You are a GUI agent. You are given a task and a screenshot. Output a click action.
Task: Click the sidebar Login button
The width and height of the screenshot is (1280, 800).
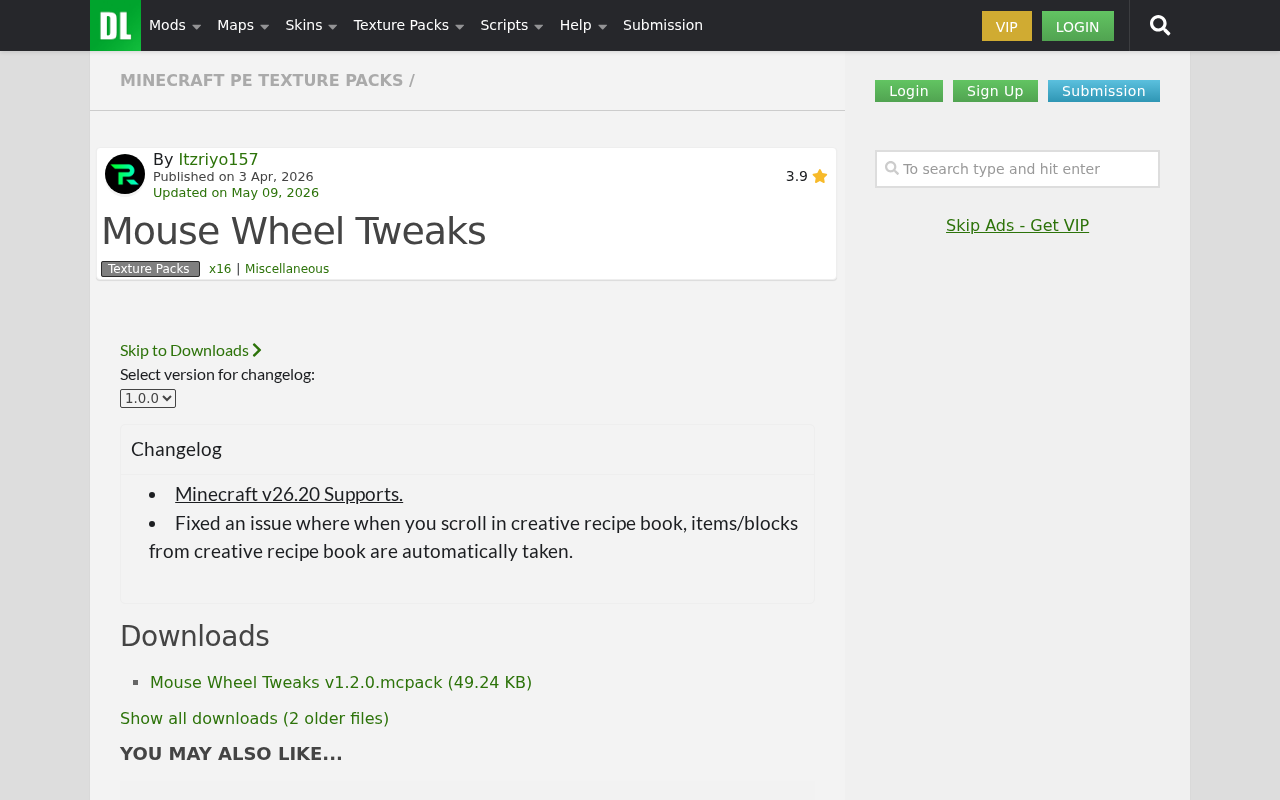pyautogui.click(x=909, y=91)
